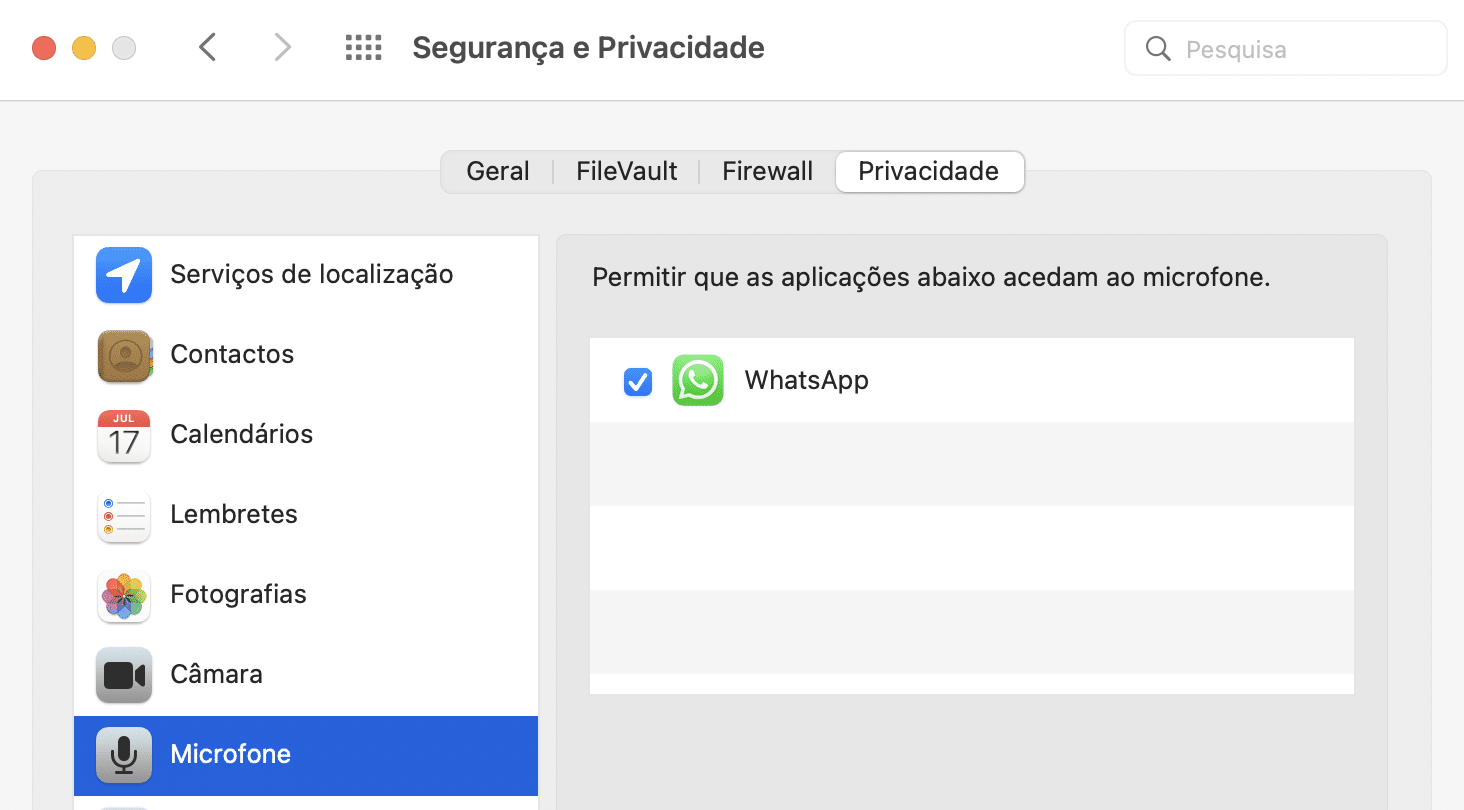
Task: Show all preferences grid icon
Action: [364, 48]
